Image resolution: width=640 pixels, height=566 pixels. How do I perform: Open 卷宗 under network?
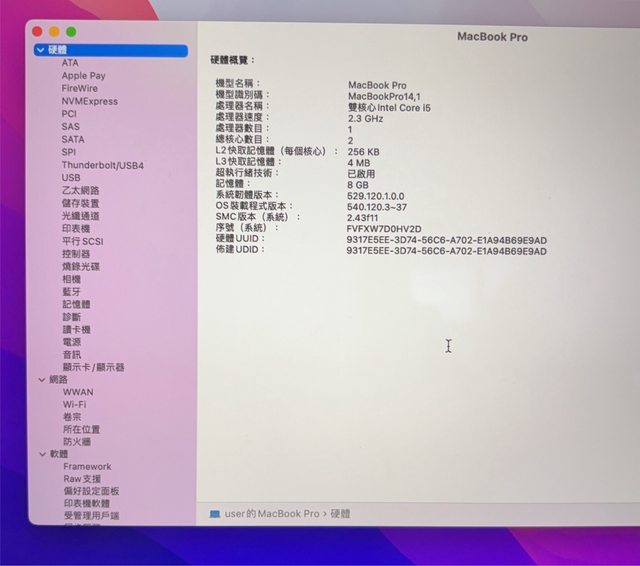coord(72,417)
